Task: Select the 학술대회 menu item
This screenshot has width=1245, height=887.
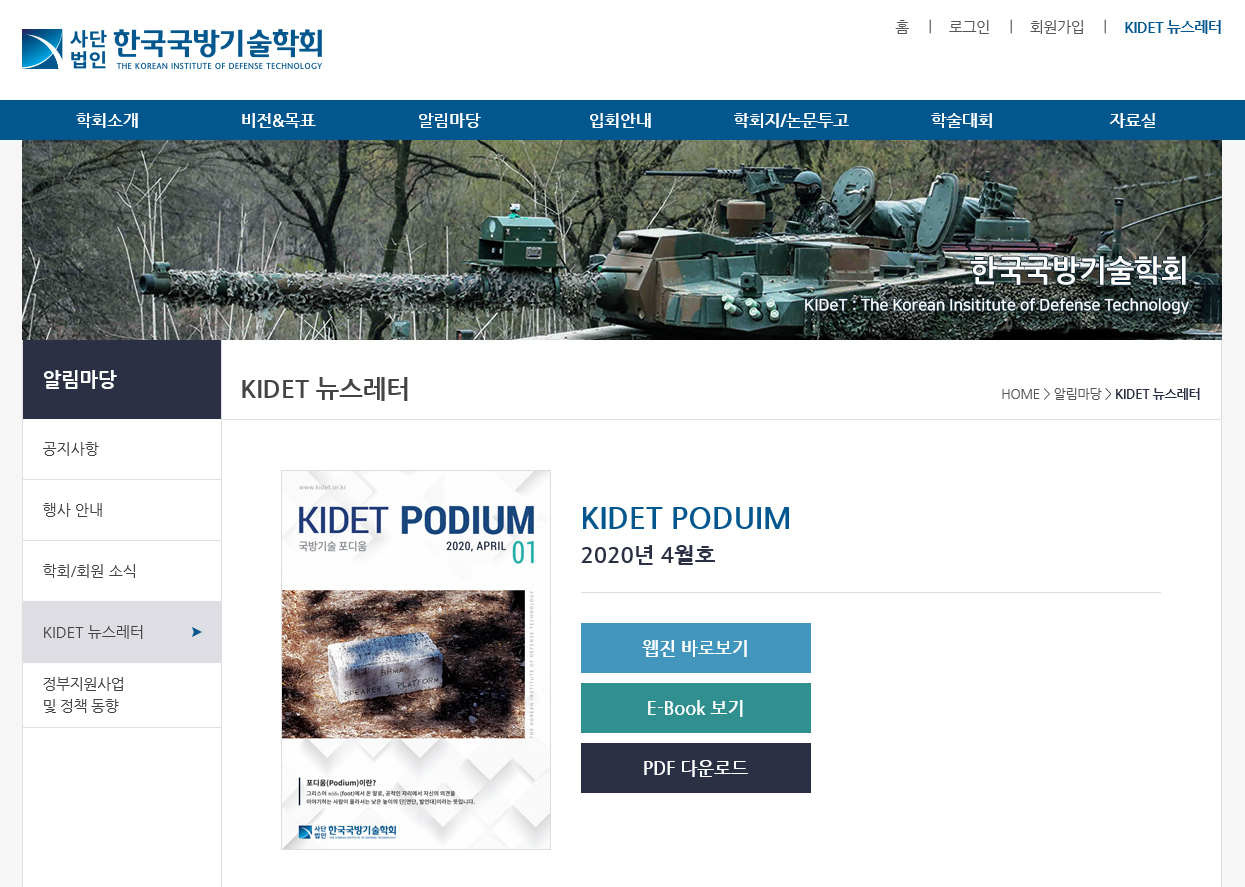Action: 962,120
